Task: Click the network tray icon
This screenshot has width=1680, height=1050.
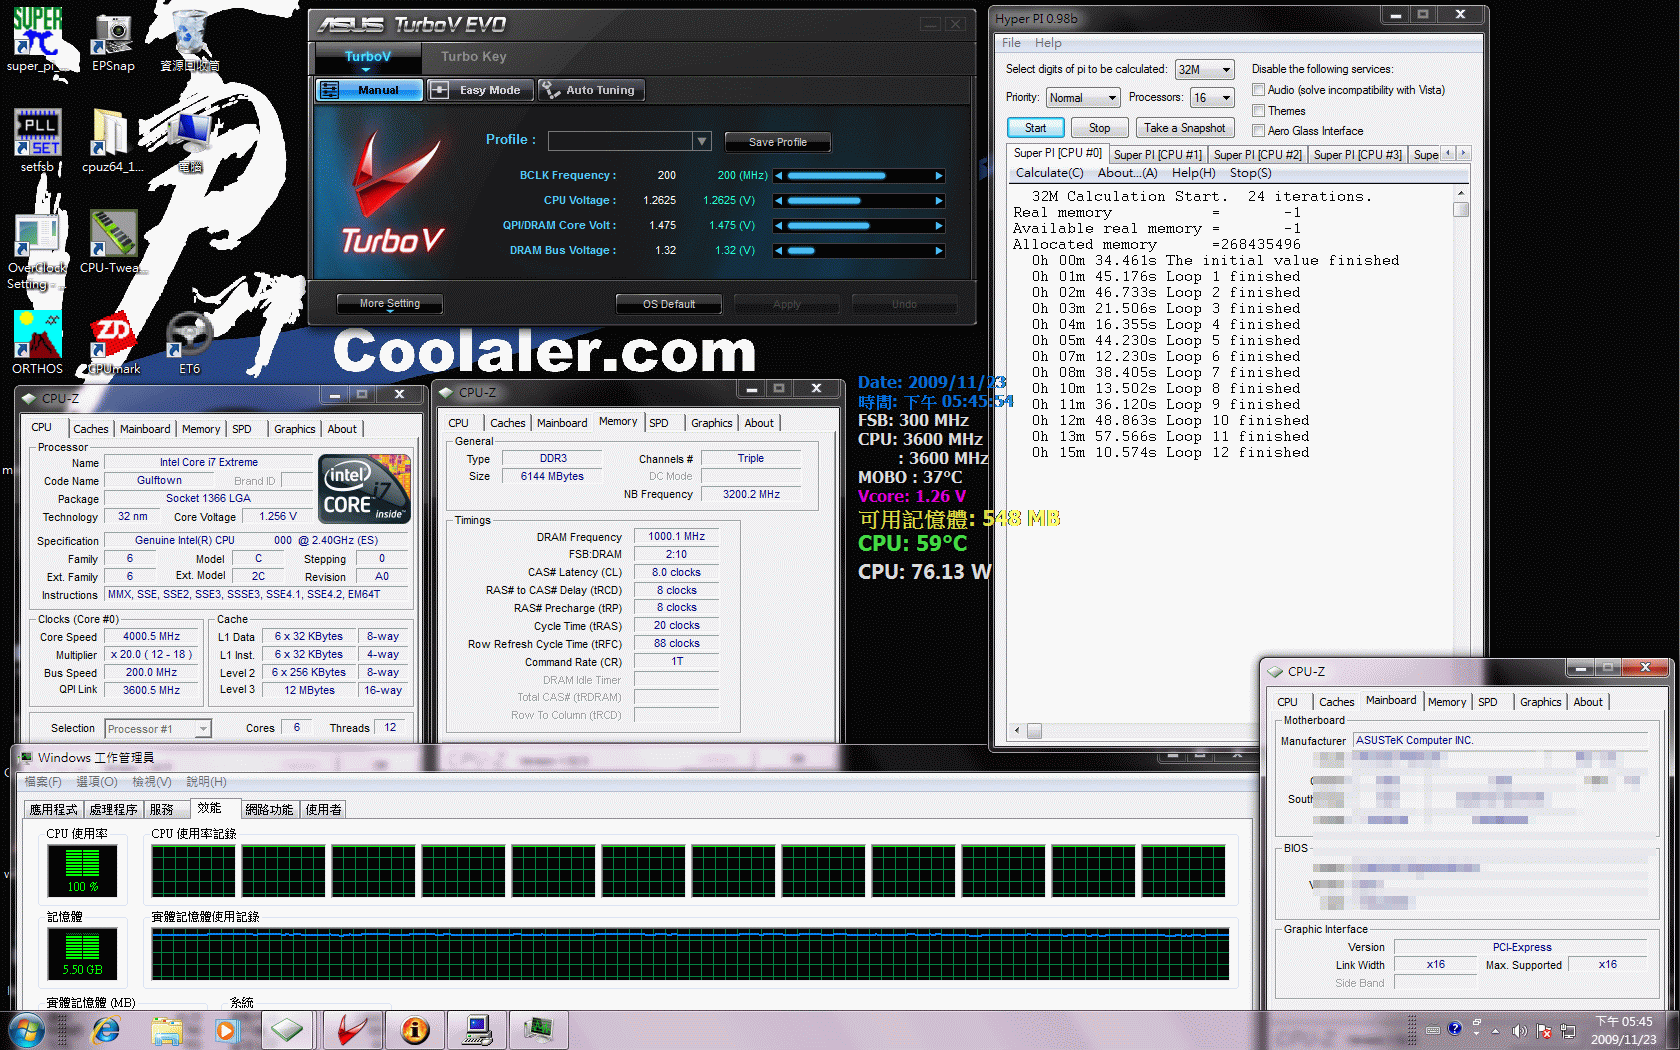Action: (1568, 1030)
